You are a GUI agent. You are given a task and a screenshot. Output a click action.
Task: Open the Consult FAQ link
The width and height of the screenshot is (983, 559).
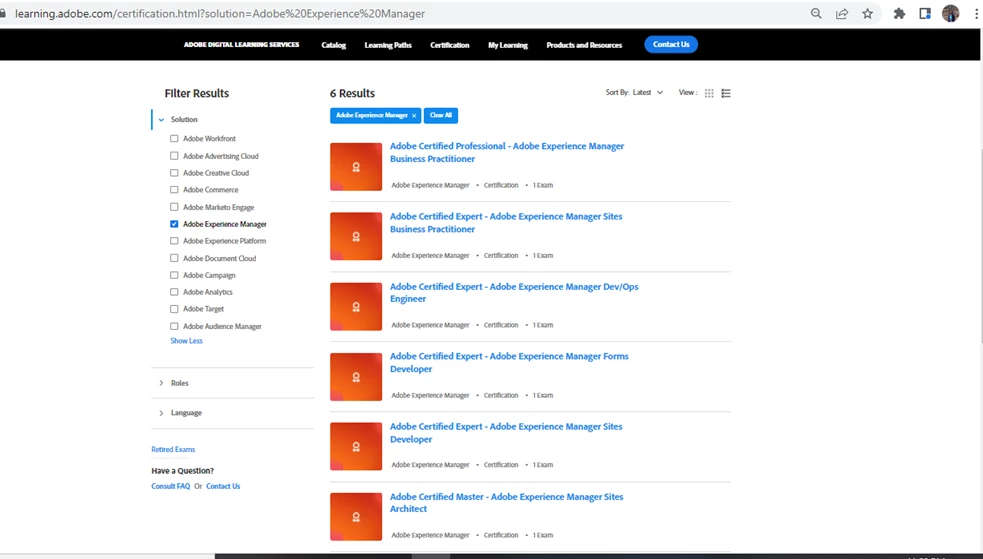pos(171,486)
